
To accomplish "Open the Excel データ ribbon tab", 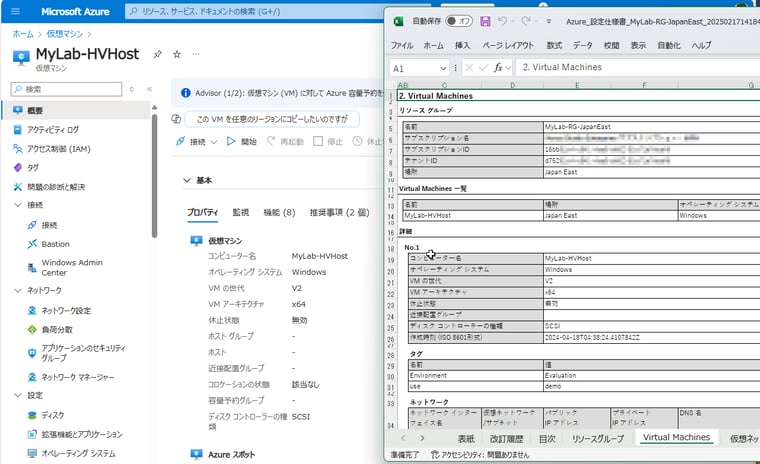I will tap(583, 46).
